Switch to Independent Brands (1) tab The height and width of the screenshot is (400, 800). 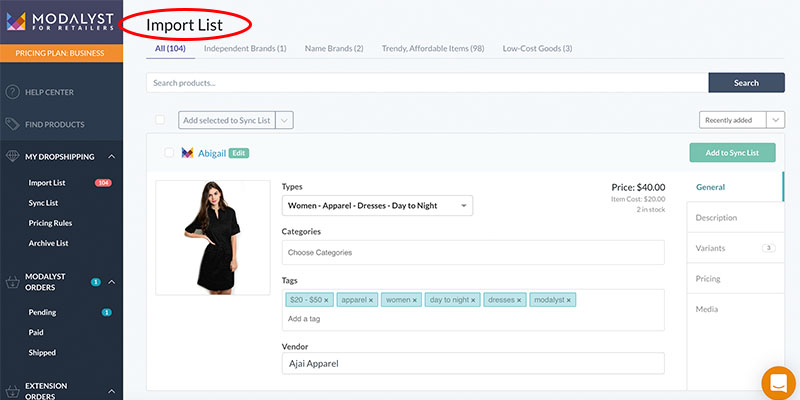coord(245,48)
